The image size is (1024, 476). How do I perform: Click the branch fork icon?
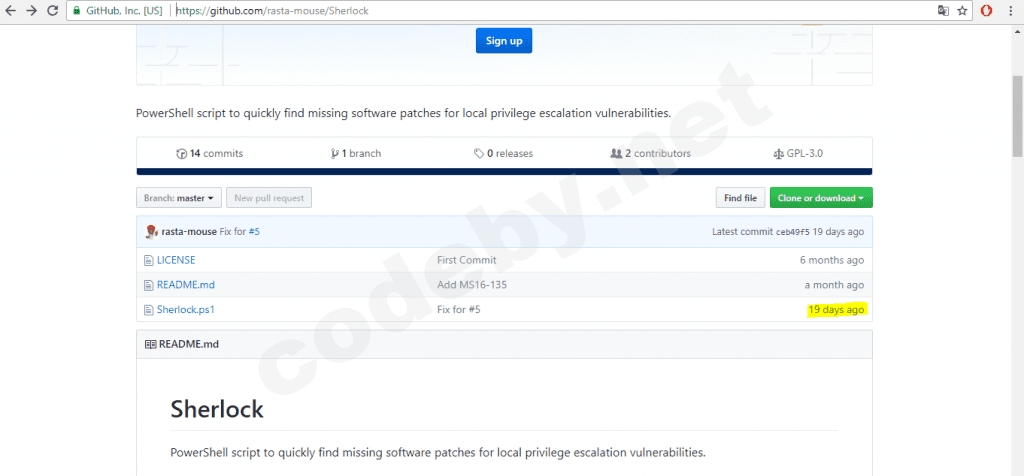point(335,154)
